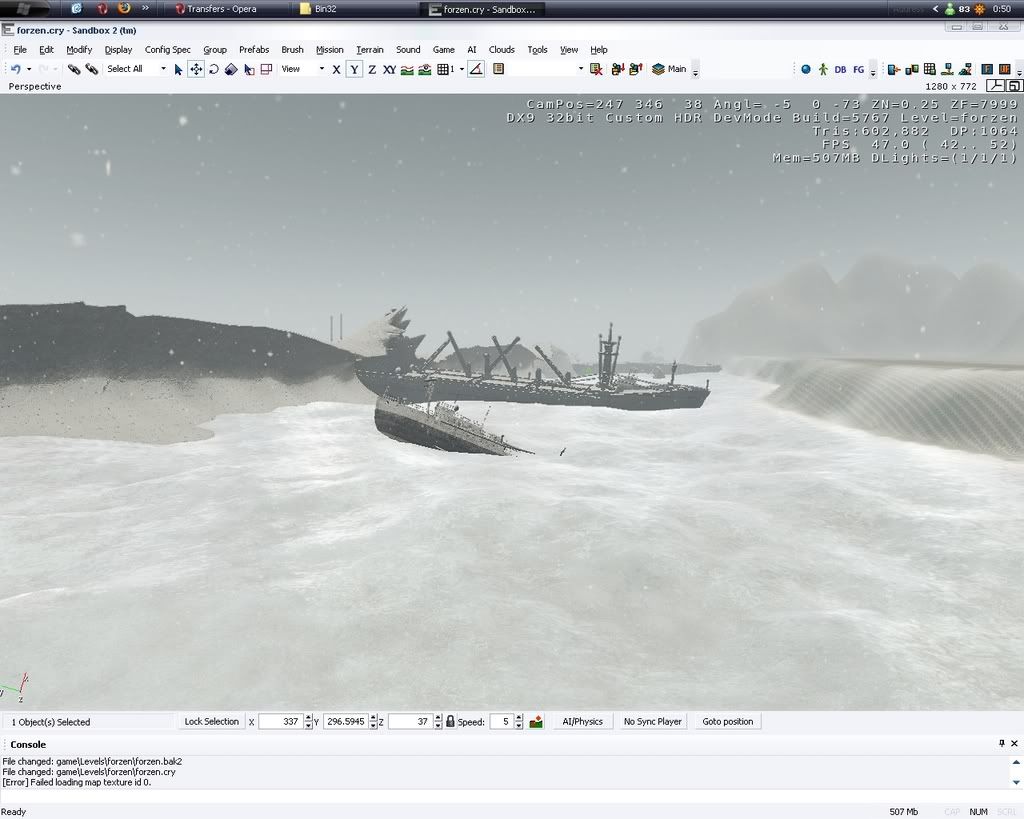Click the AI/Physics button
1024x819 pixels.
click(583, 722)
